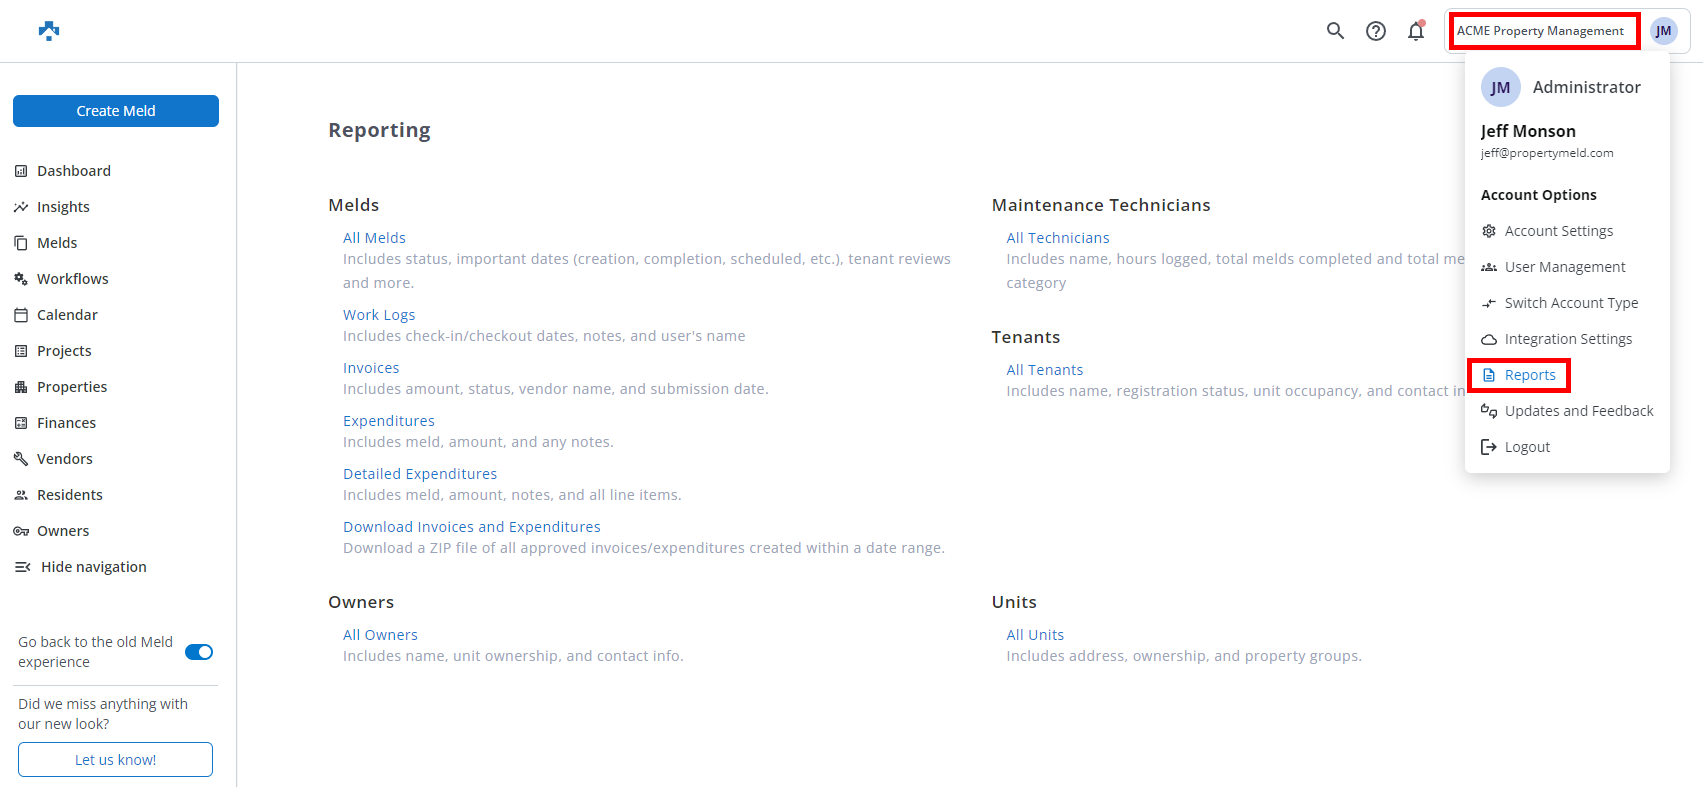
Task: Click the JM avatar in the header
Action: click(1663, 31)
